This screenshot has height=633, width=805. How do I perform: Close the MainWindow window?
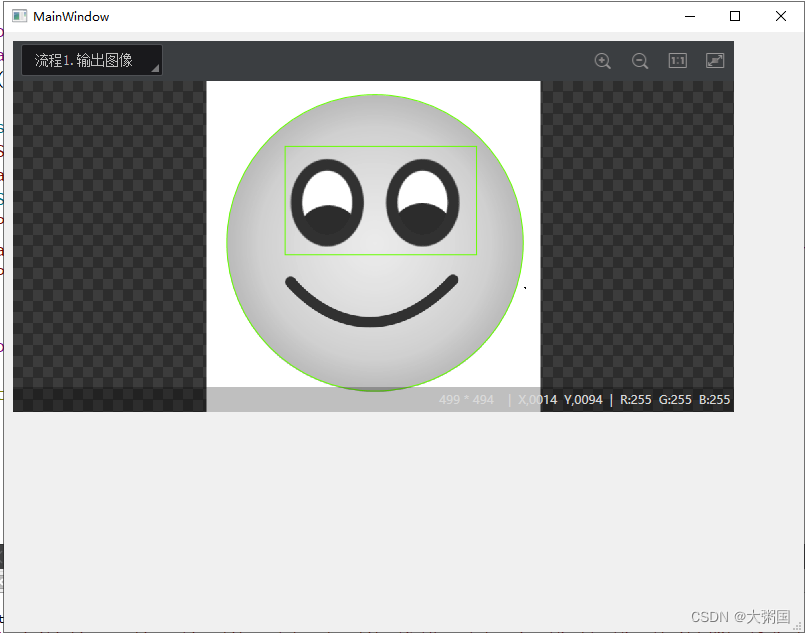point(781,16)
